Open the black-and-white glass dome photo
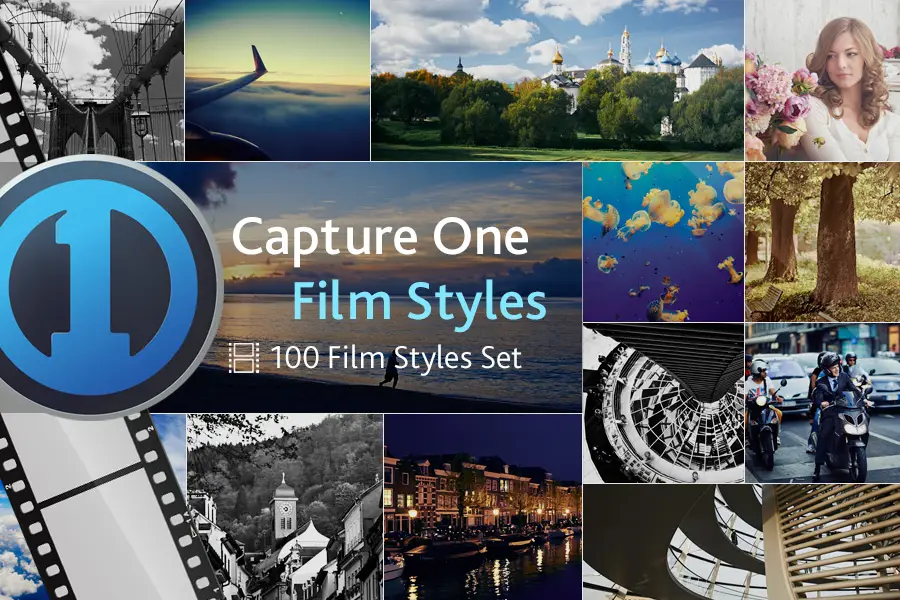Screen dimensions: 900x600 tap(664, 402)
